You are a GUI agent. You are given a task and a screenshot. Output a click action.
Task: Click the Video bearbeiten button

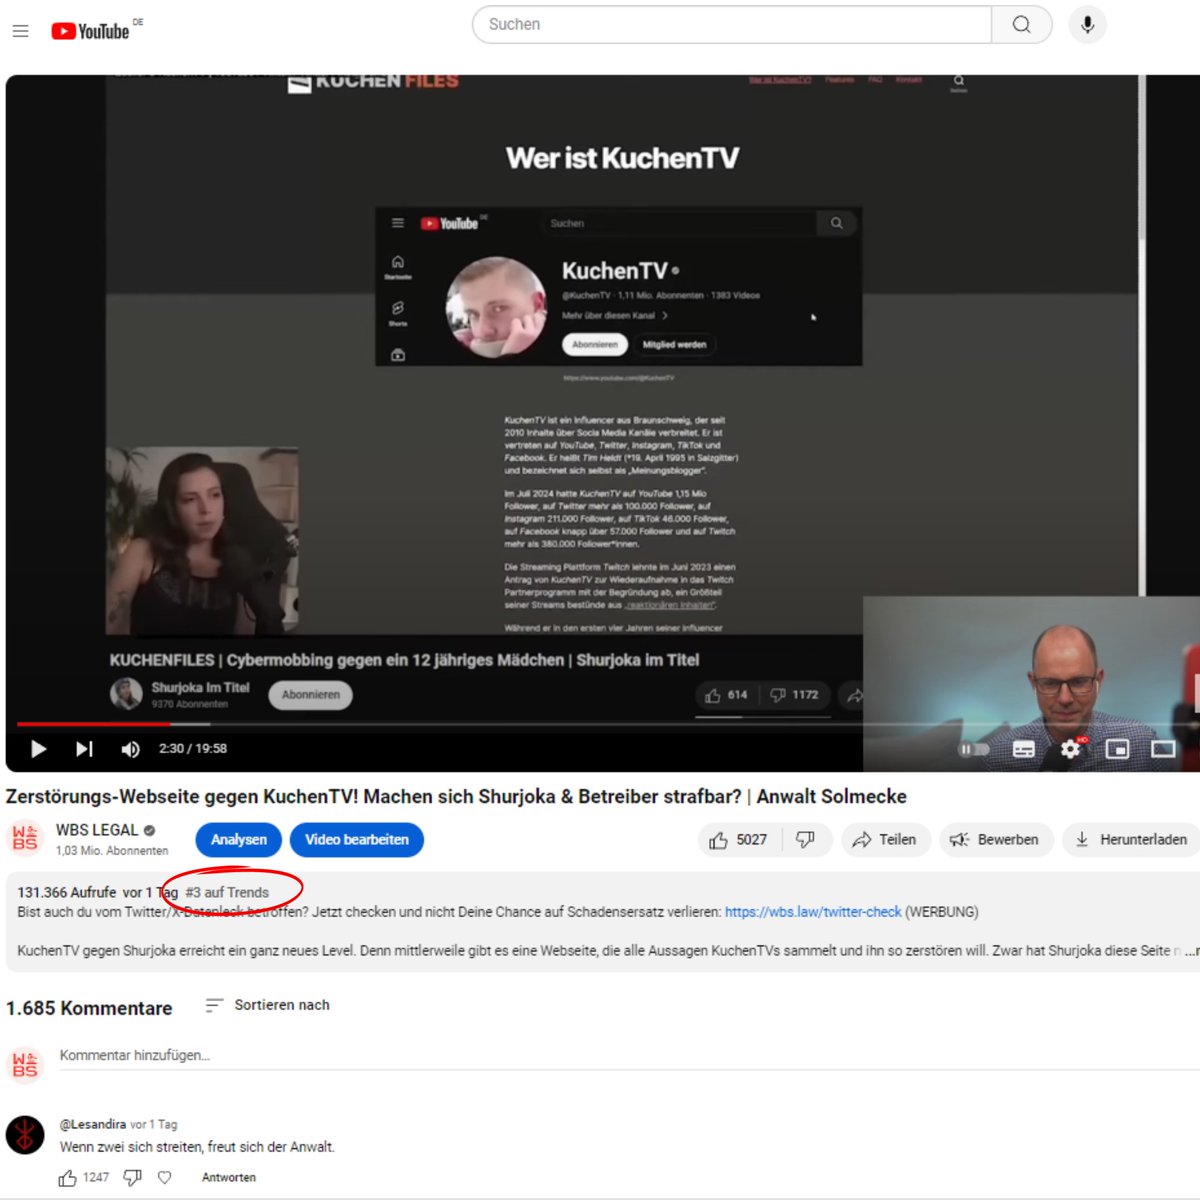tap(357, 839)
